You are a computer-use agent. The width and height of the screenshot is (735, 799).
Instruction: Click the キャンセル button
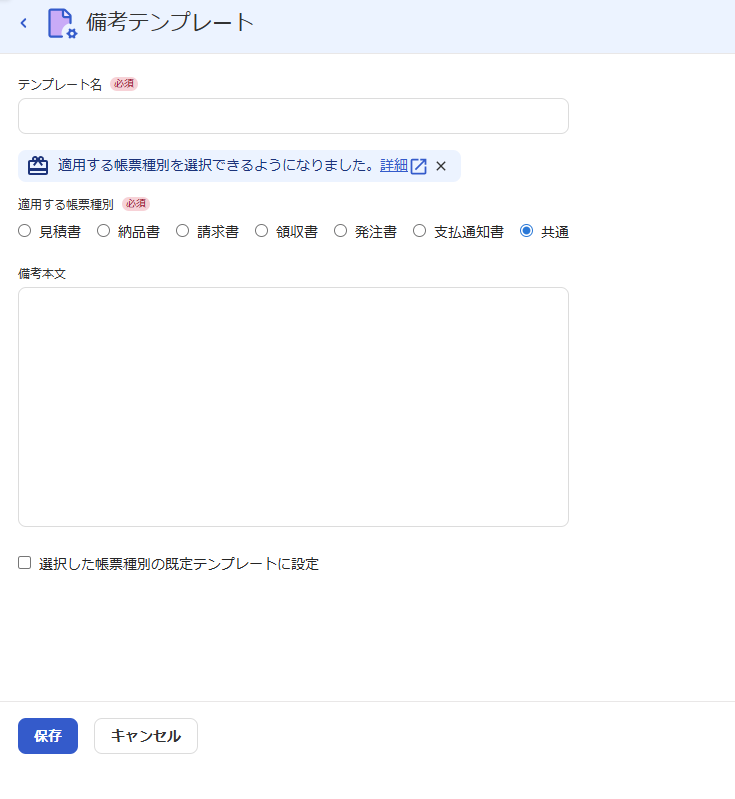[146, 736]
